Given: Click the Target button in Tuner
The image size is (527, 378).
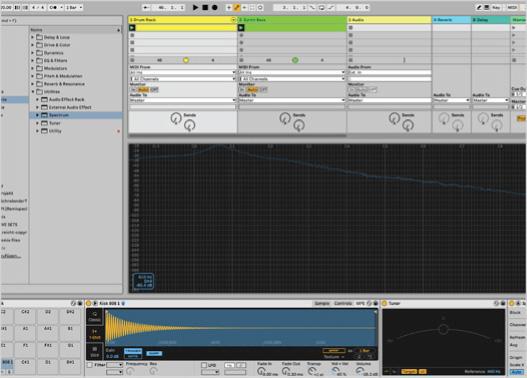Looking at the screenshot, I should click(409, 372).
